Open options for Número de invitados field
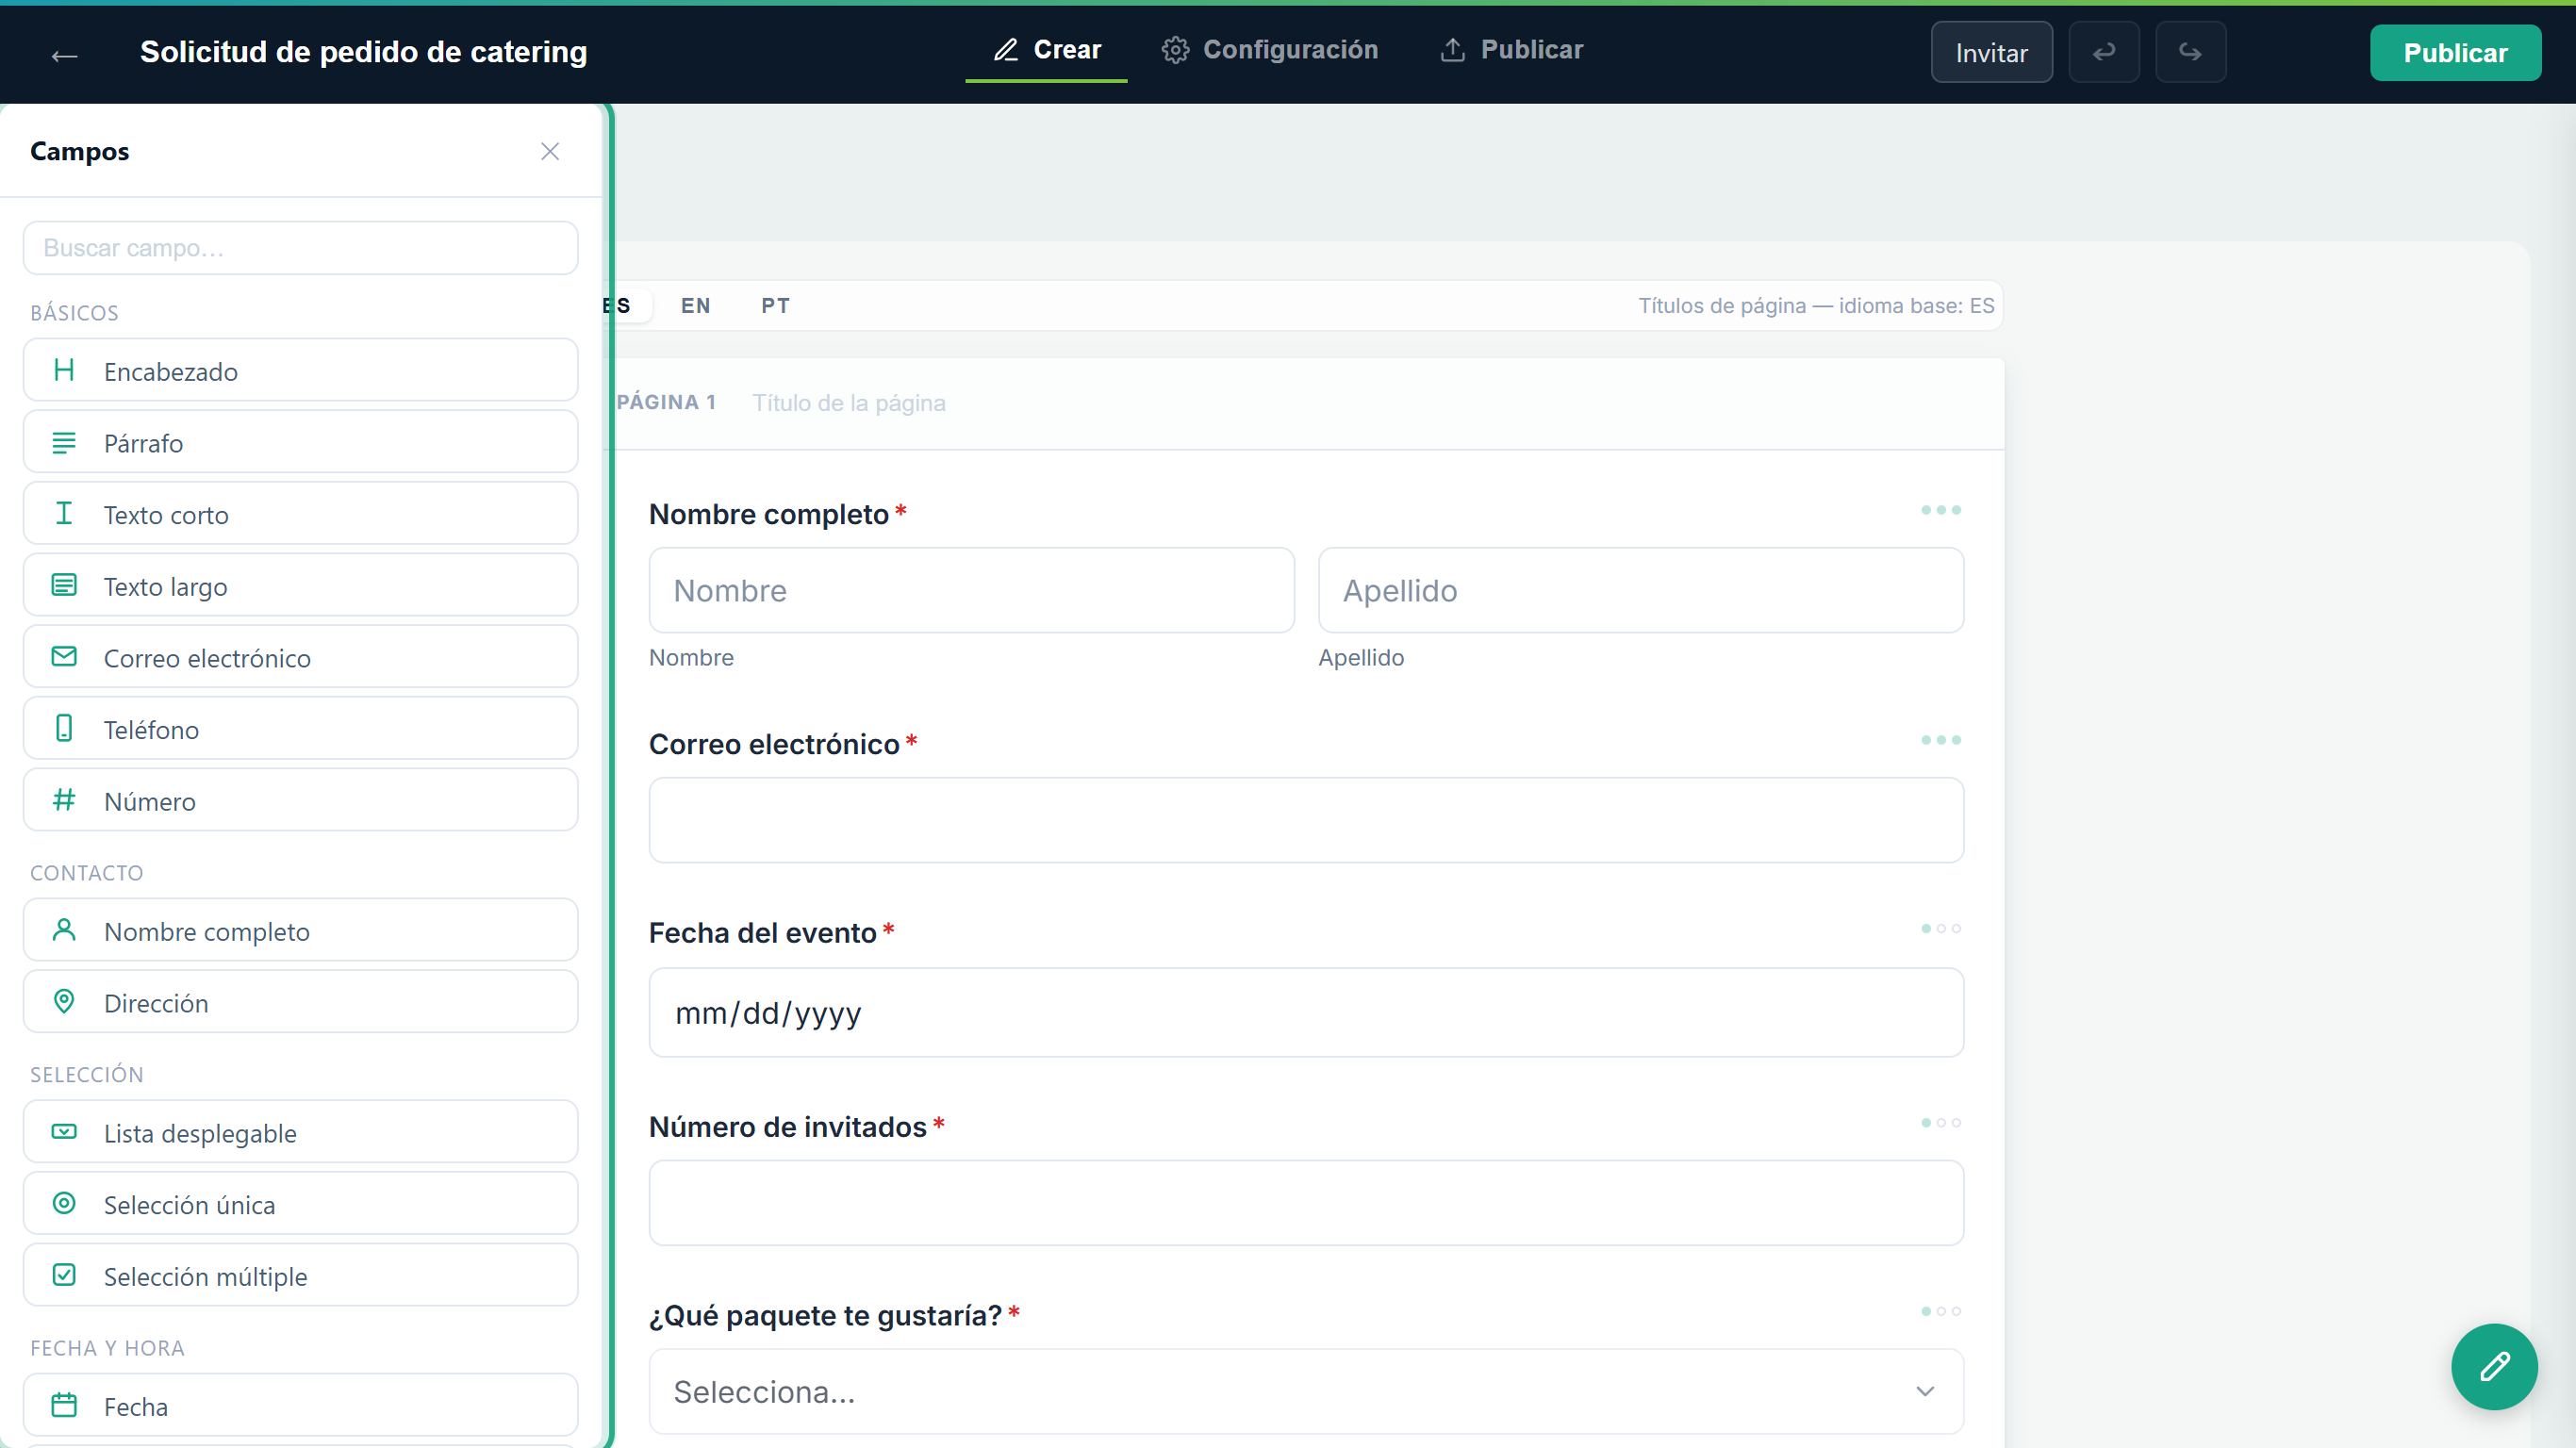Screen dimensions: 2576x1448 1941,1123
